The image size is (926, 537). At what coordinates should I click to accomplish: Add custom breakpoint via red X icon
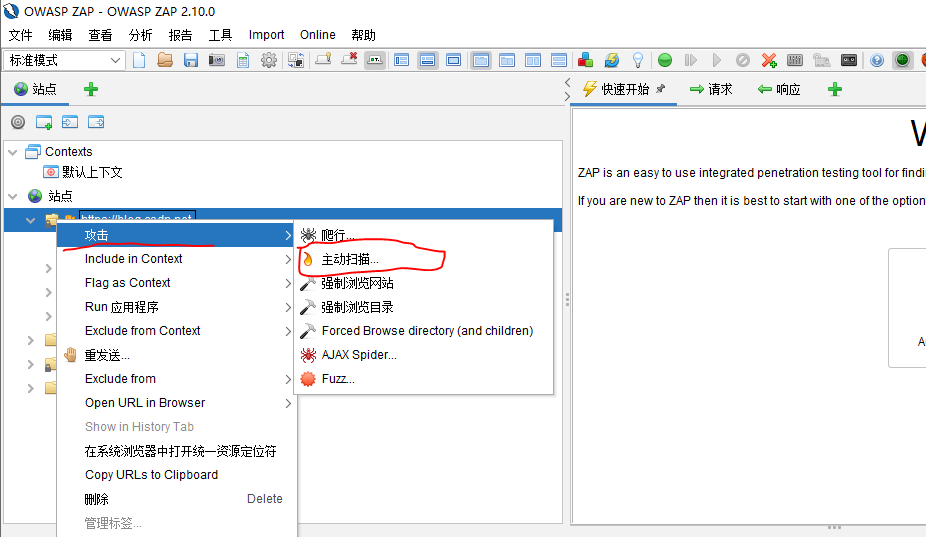pos(769,60)
